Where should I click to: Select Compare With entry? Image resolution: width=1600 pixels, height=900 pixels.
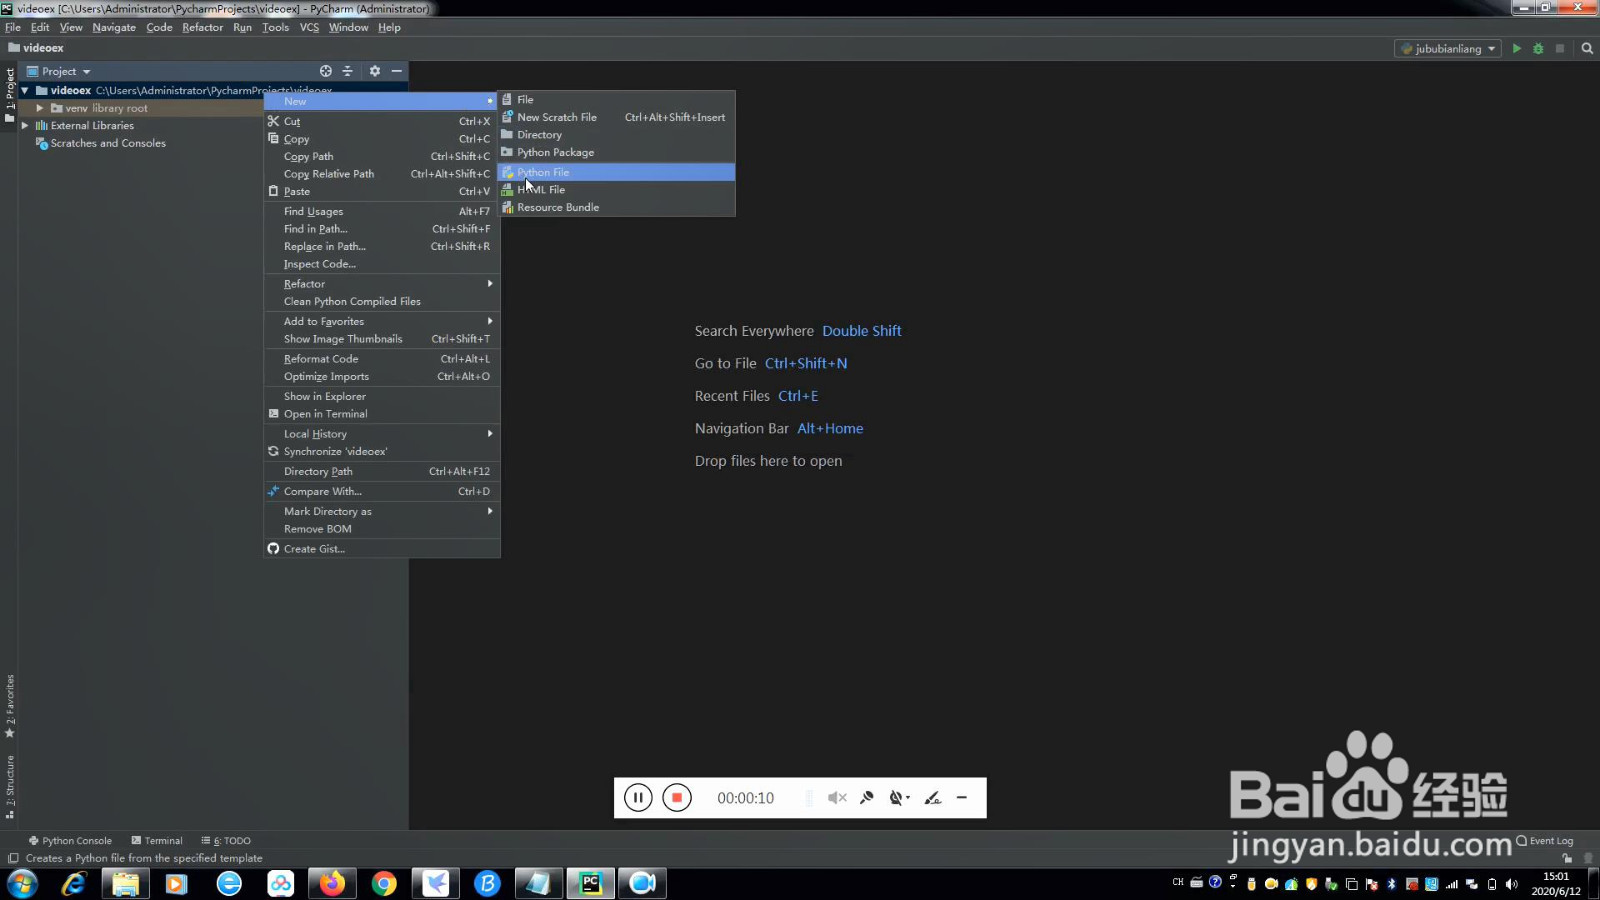pos(382,491)
